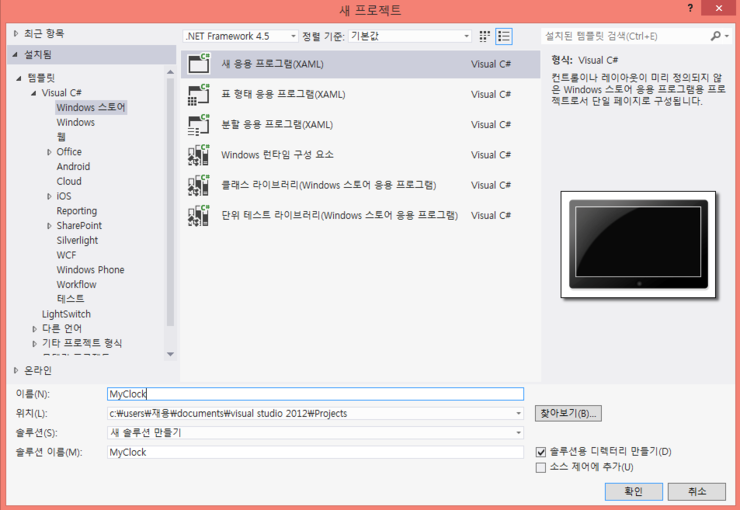The image size is (740, 510).
Task: Collapse the 템플릿 tree node
Action: 19,78
